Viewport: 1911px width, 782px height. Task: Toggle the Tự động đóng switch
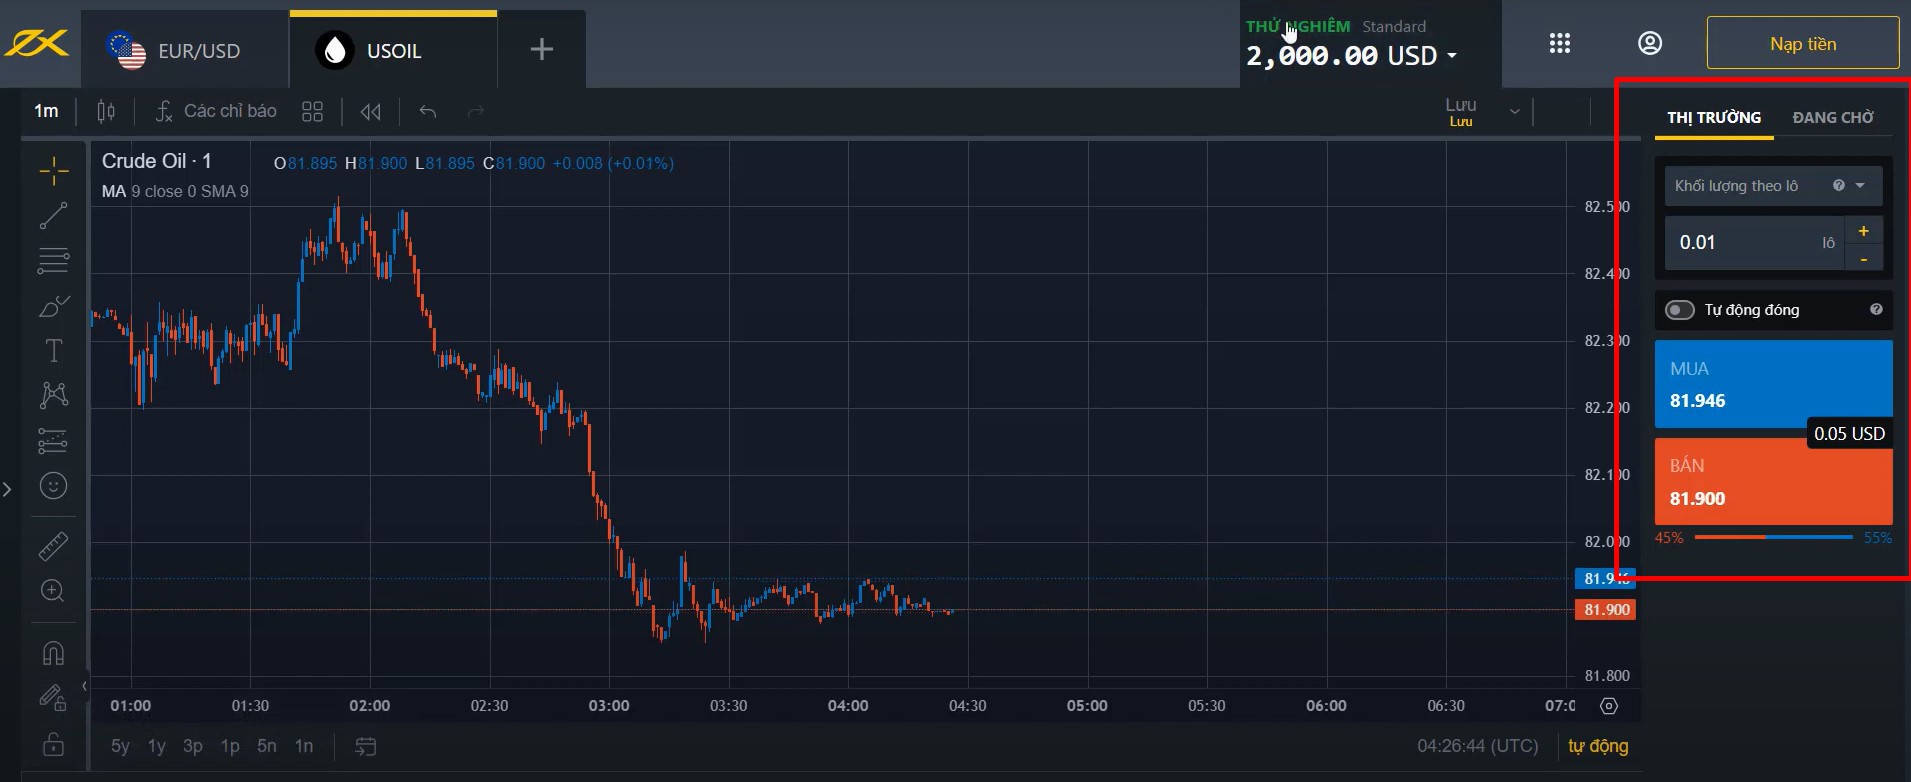[x=1680, y=310]
